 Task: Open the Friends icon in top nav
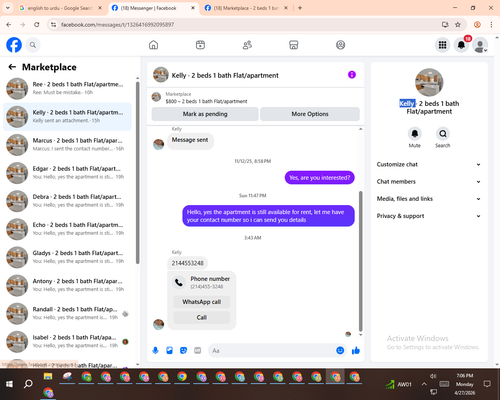(x=247, y=45)
